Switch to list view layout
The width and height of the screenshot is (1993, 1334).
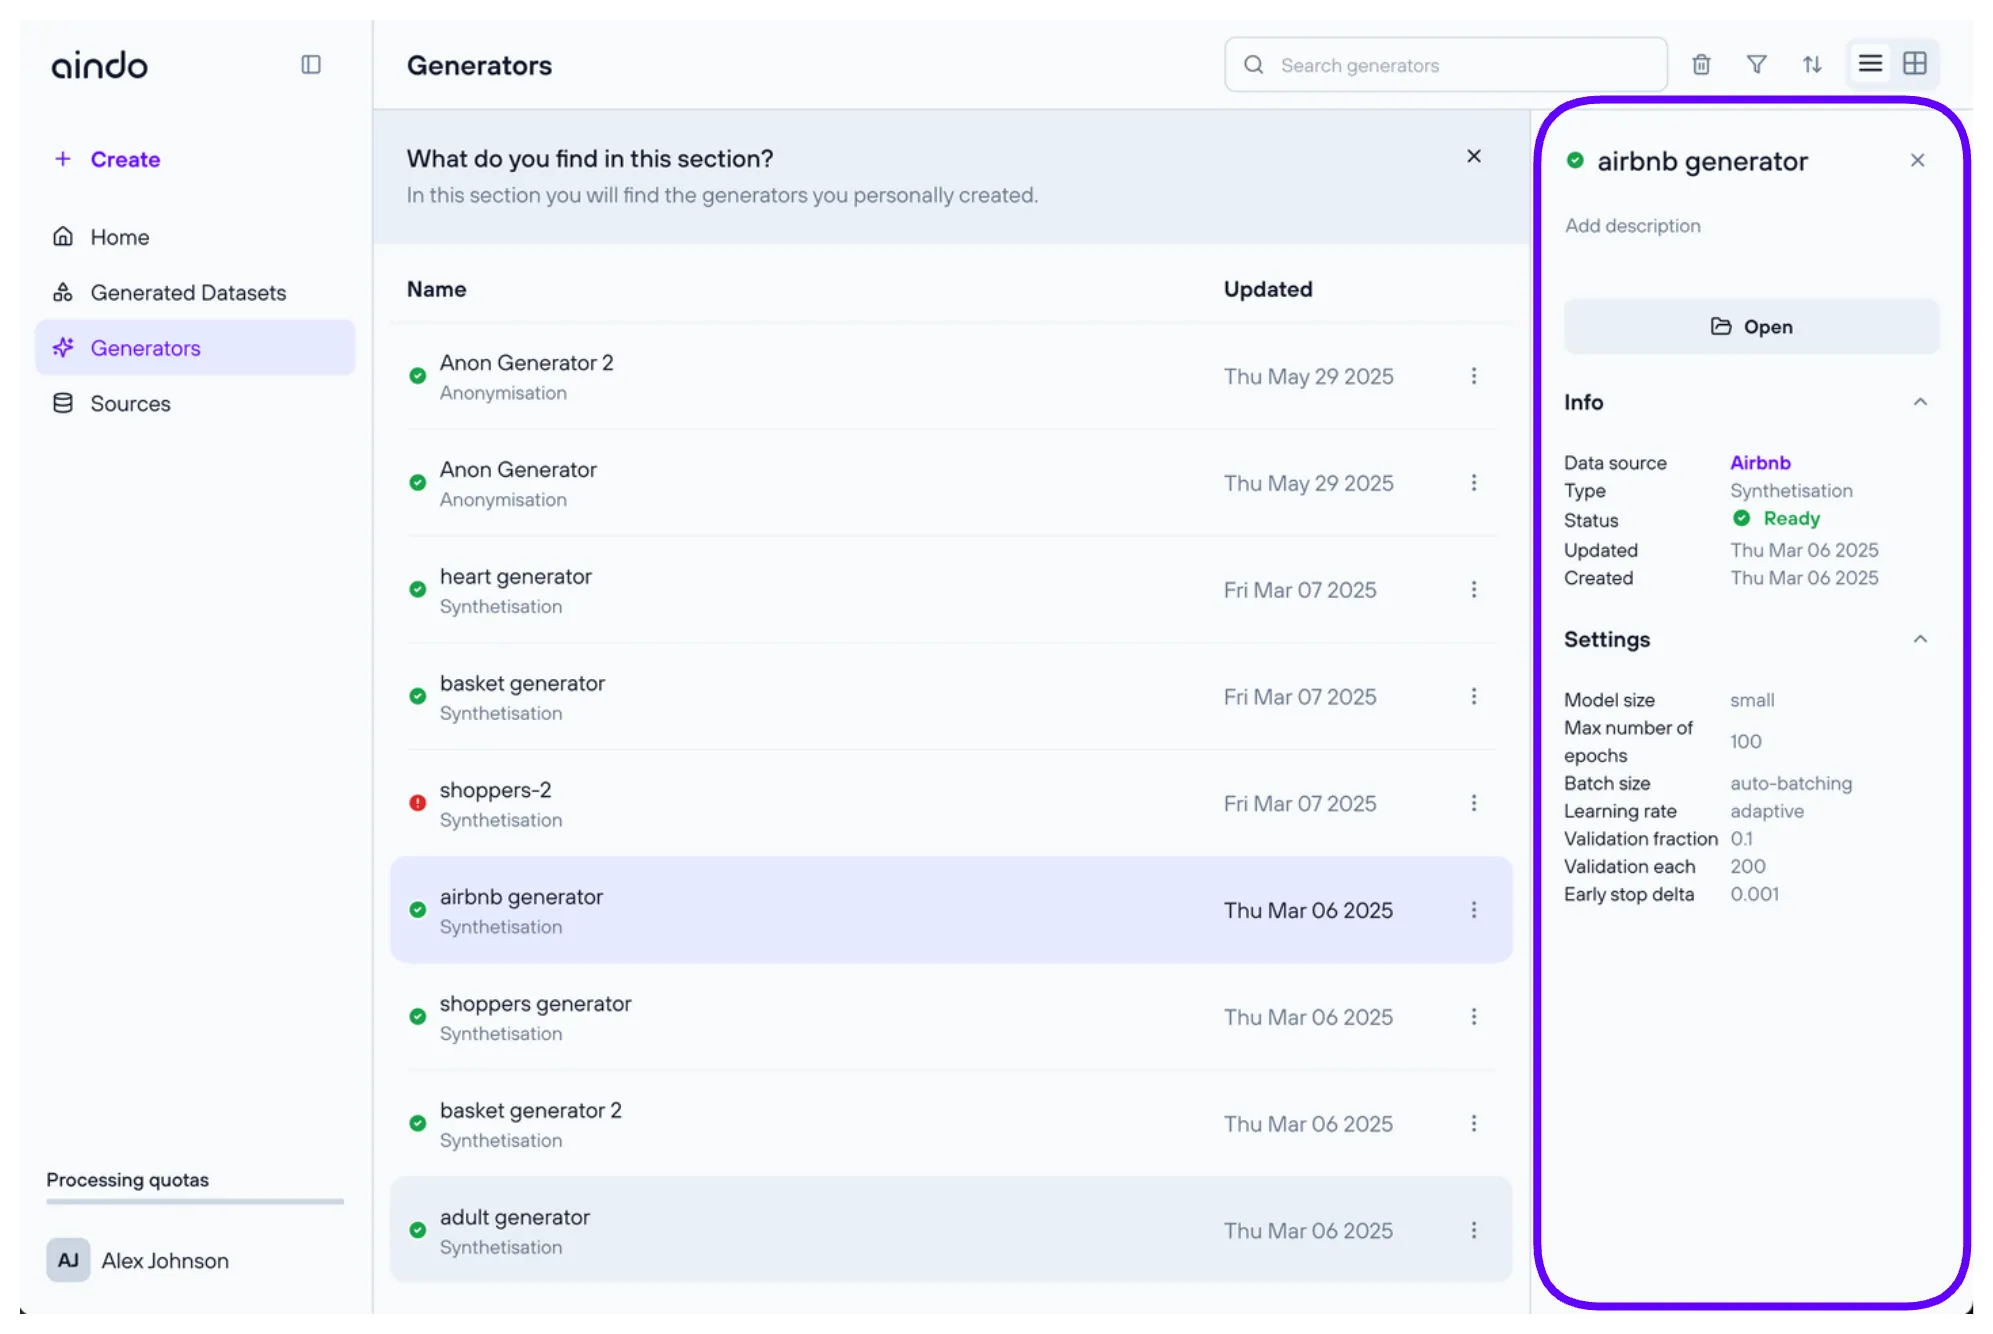click(1870, 64)
